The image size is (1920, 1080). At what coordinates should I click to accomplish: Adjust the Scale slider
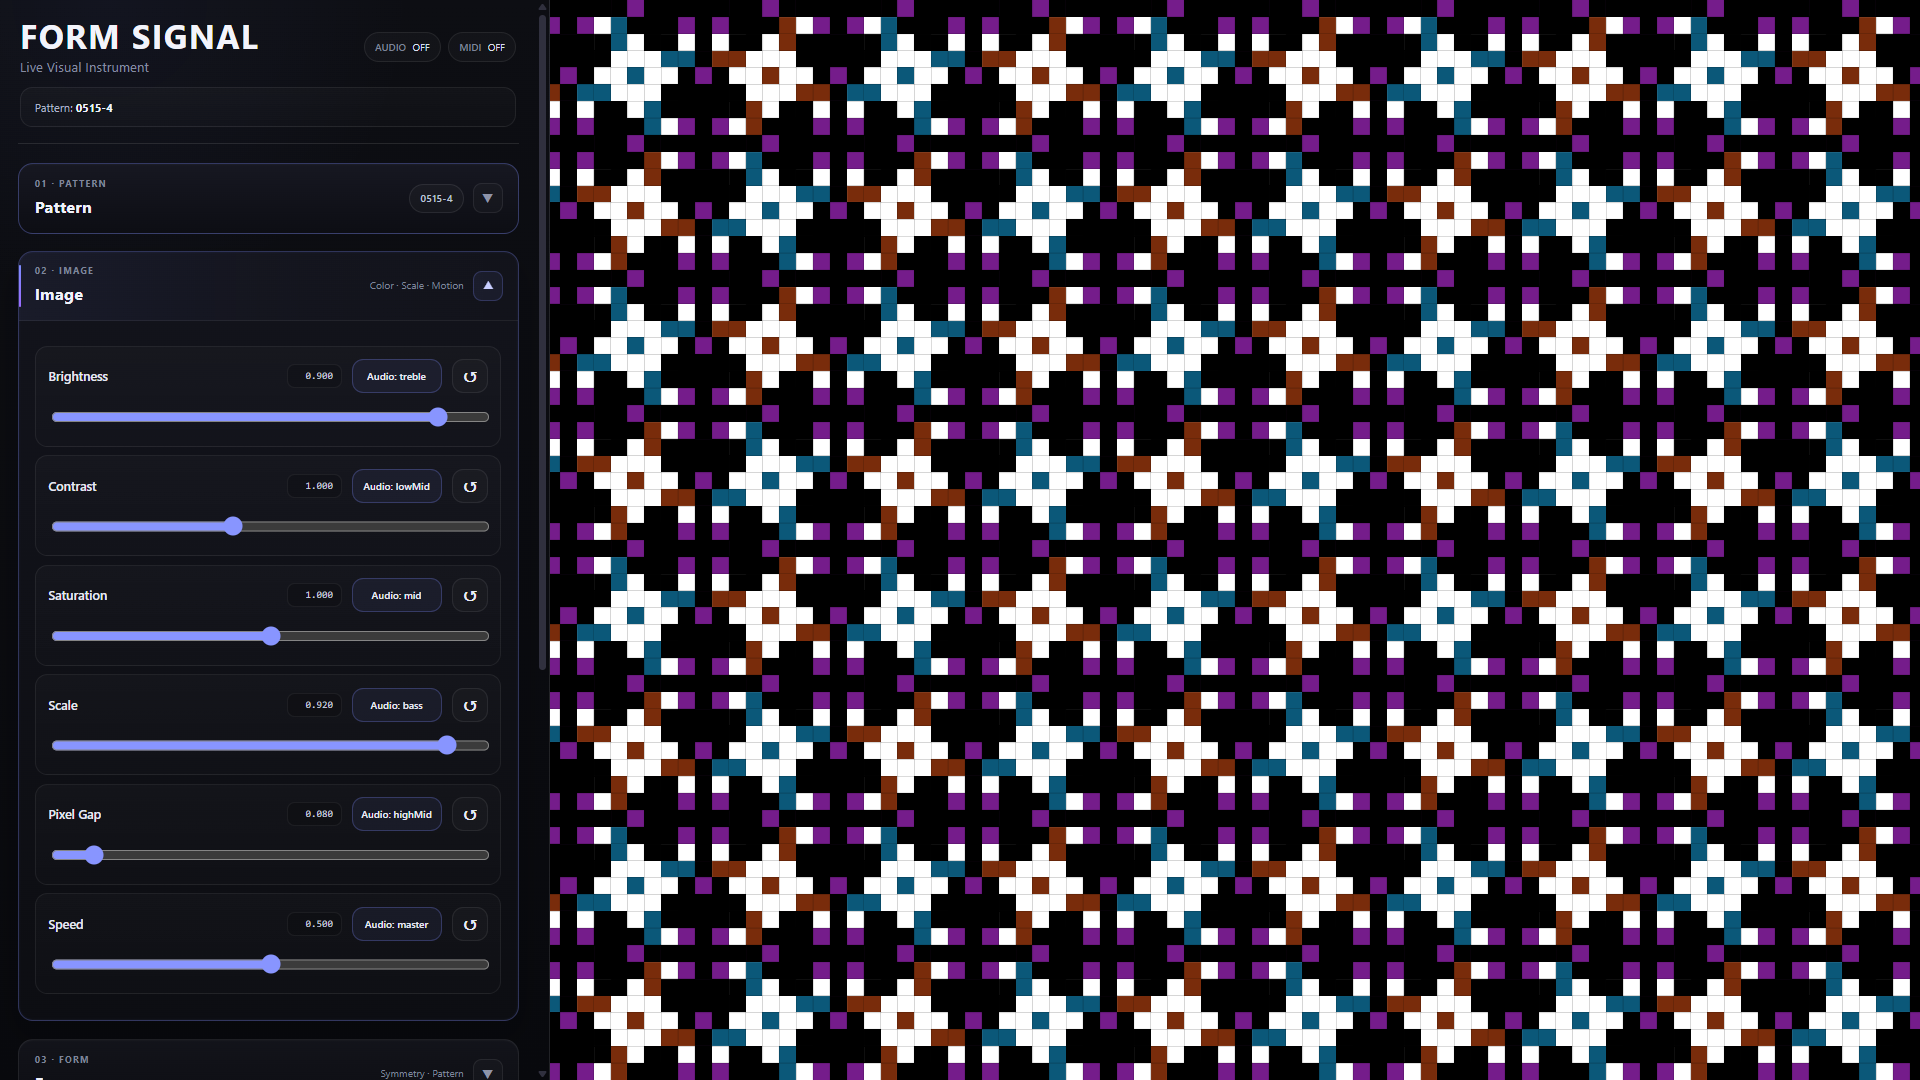tap(270, 745)
